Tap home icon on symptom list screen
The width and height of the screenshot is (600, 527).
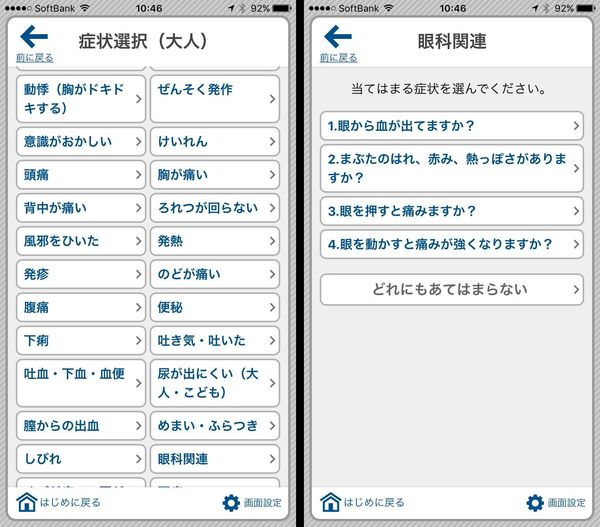tap(27, 502)
